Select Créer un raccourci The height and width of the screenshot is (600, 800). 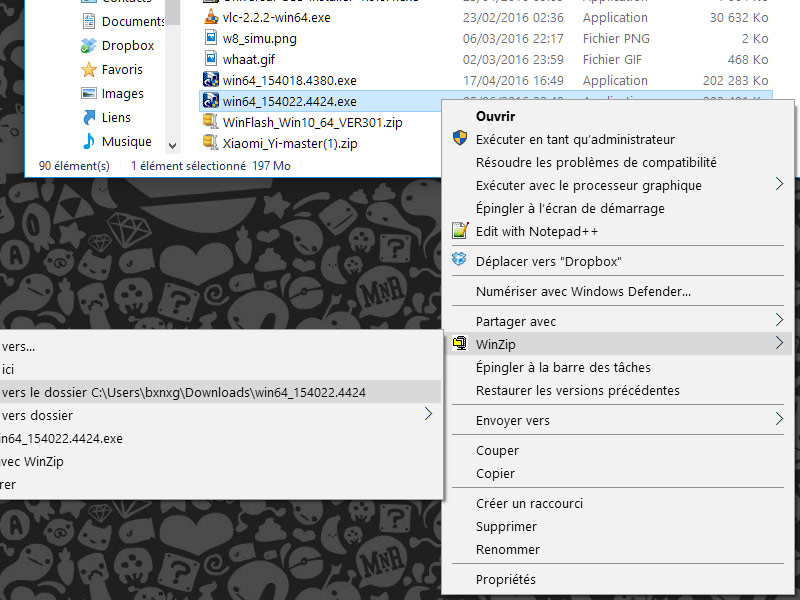(529, 504)
